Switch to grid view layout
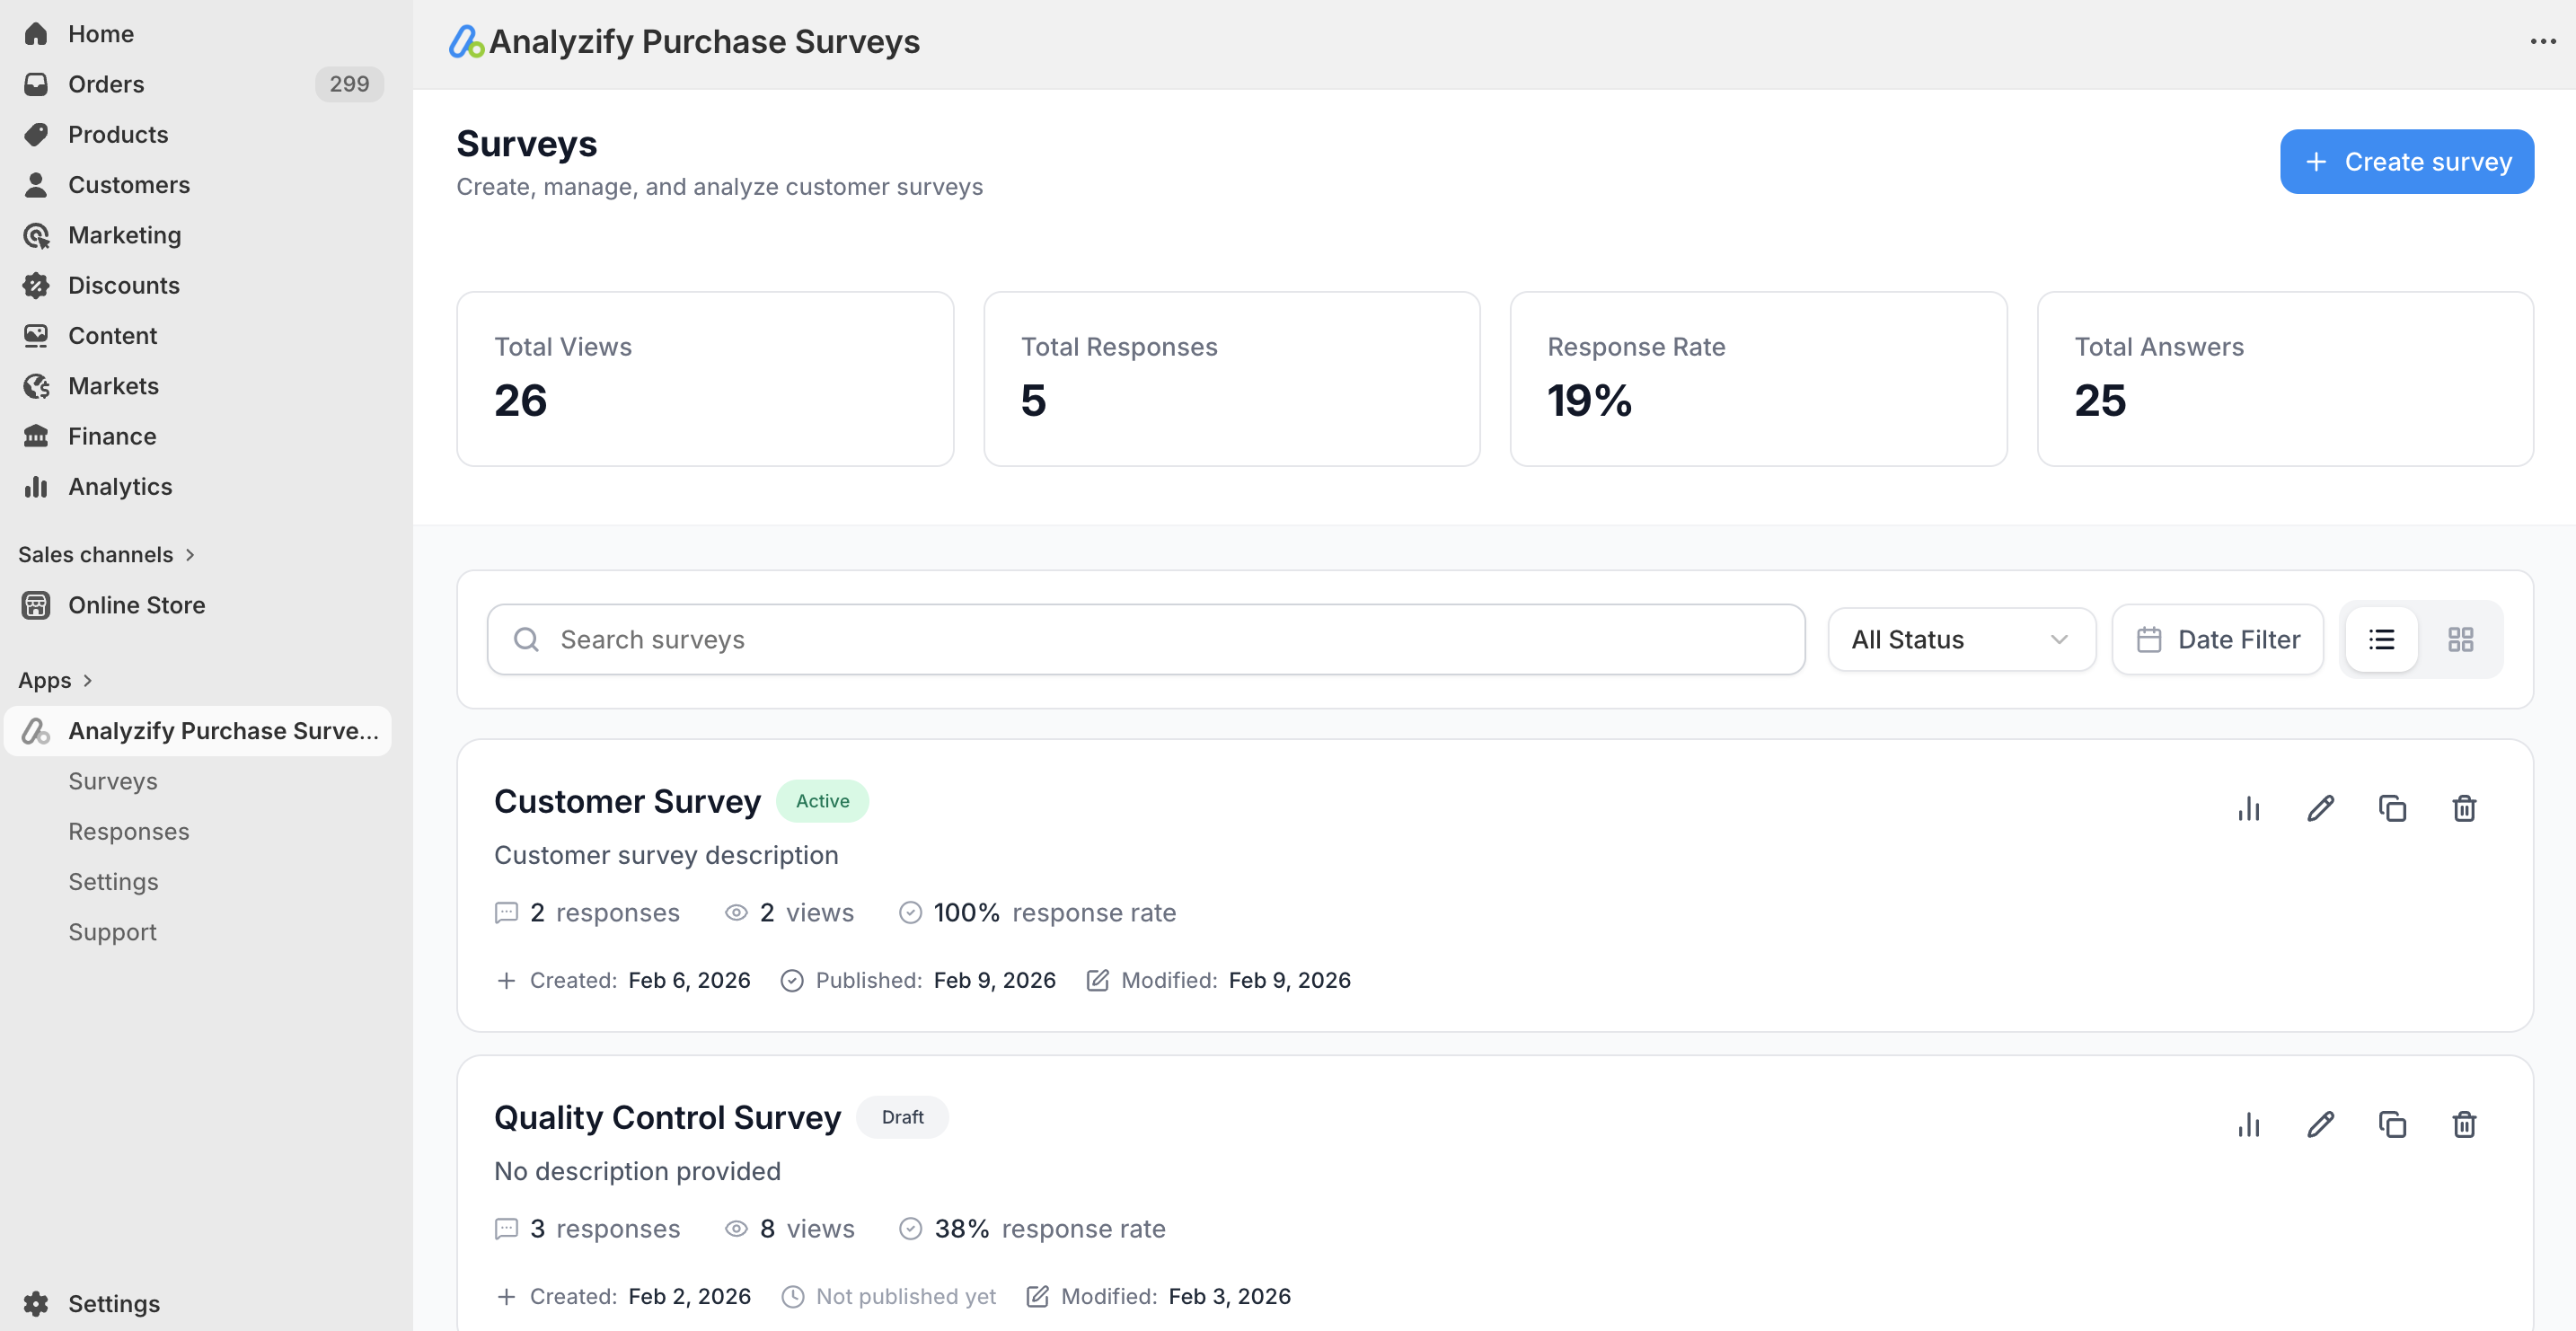 point(2460,639)
